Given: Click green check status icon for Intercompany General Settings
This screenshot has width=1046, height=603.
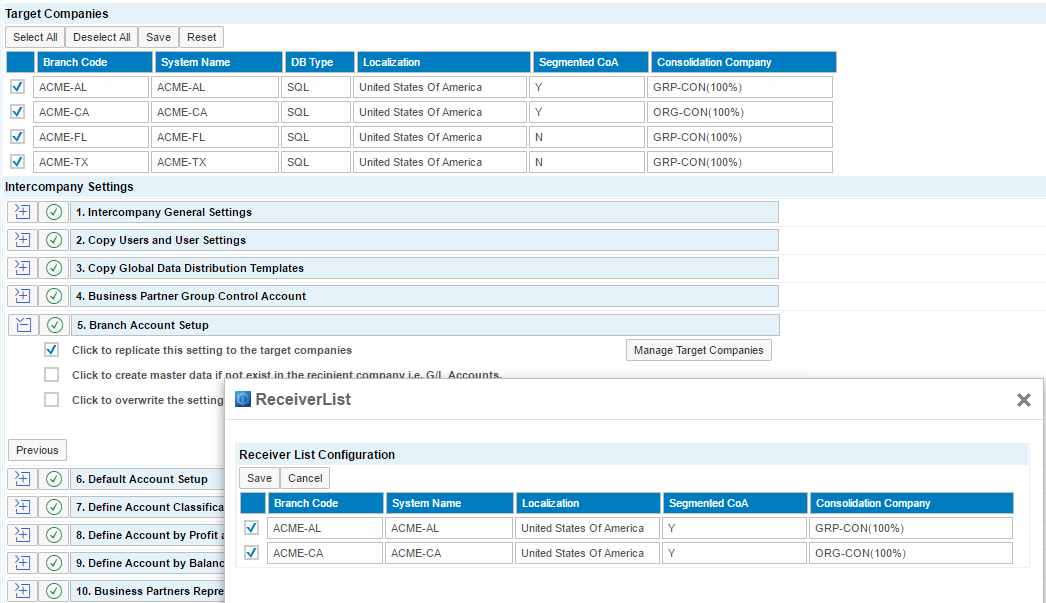Looking at the screenshot, I should (x=55, y=212).
